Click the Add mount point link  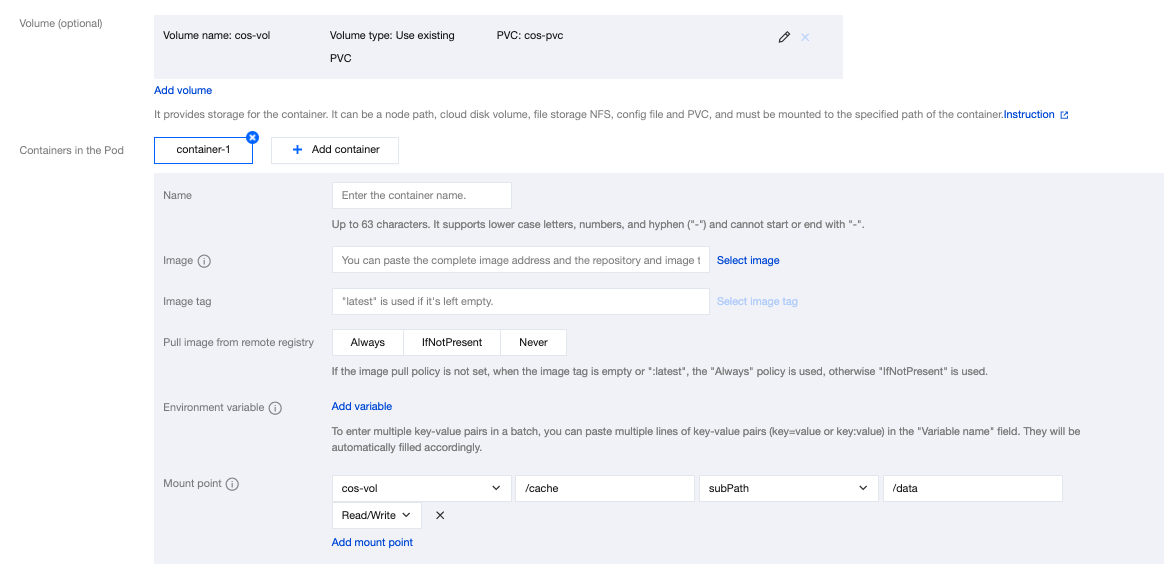pyautogui.click(x=372, y=542)
